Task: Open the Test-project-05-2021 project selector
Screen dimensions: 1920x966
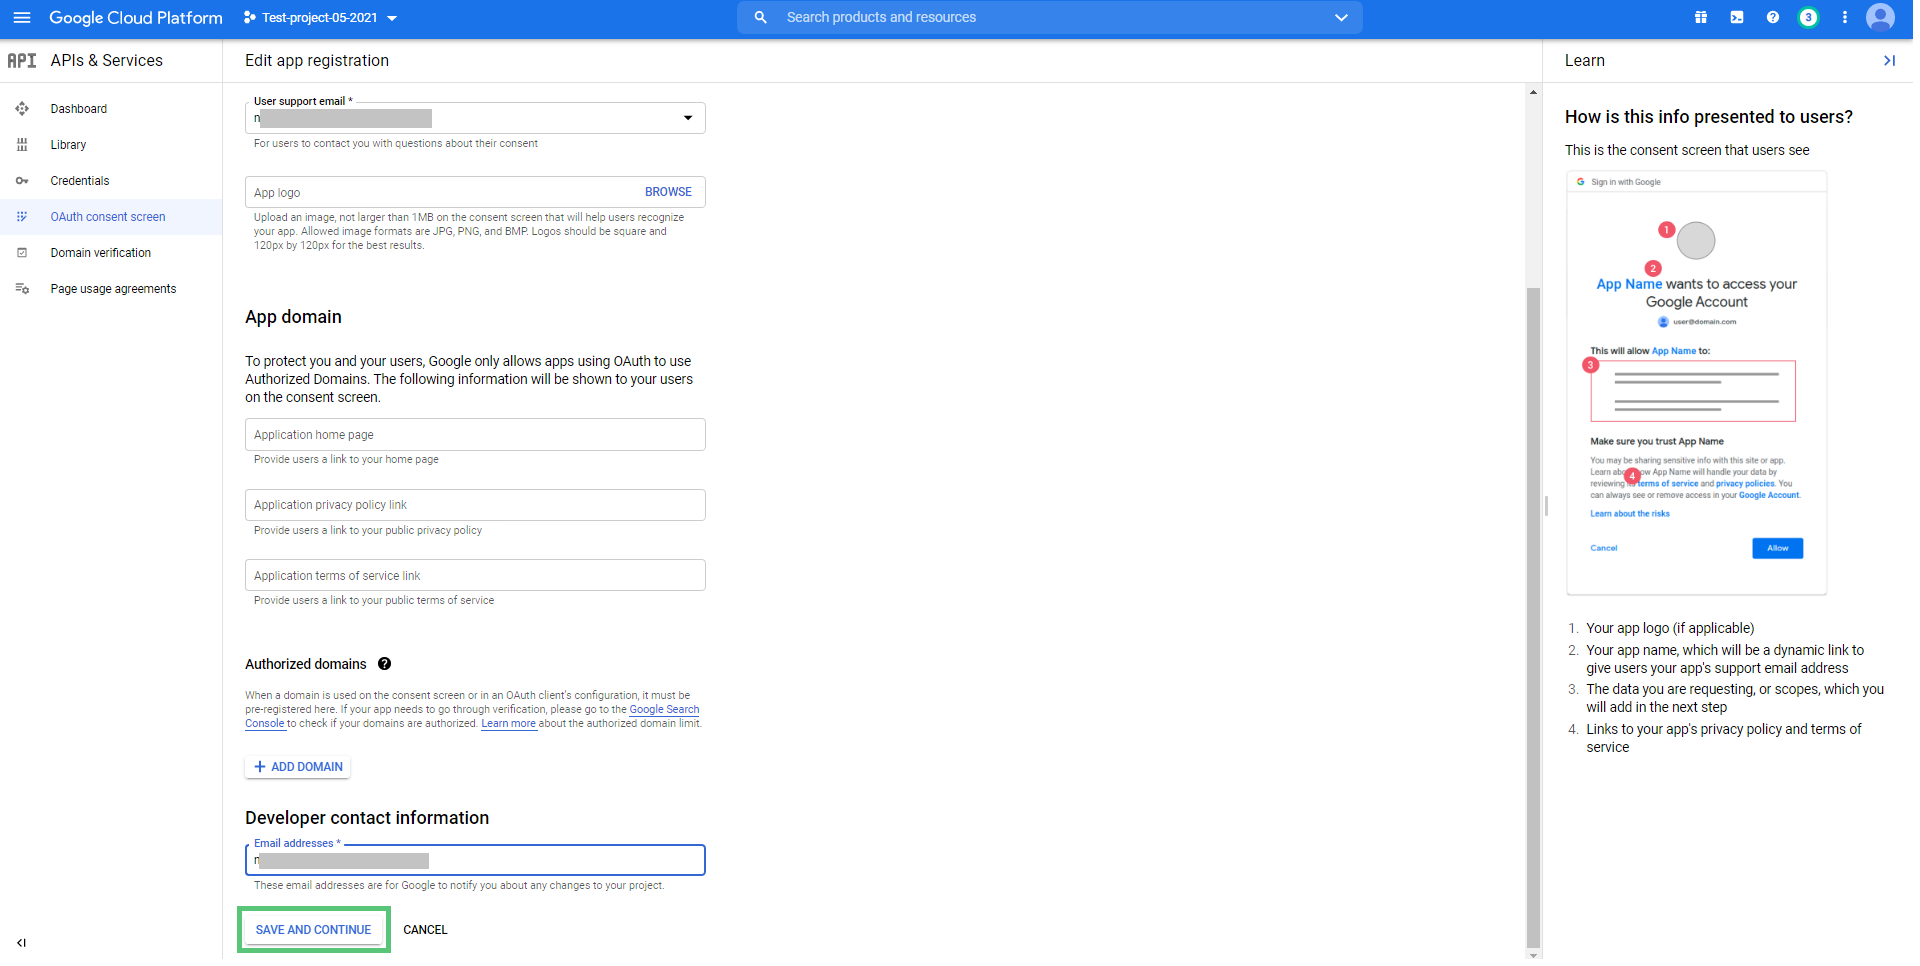Action: pyautogui.click(x=321, y=18)
